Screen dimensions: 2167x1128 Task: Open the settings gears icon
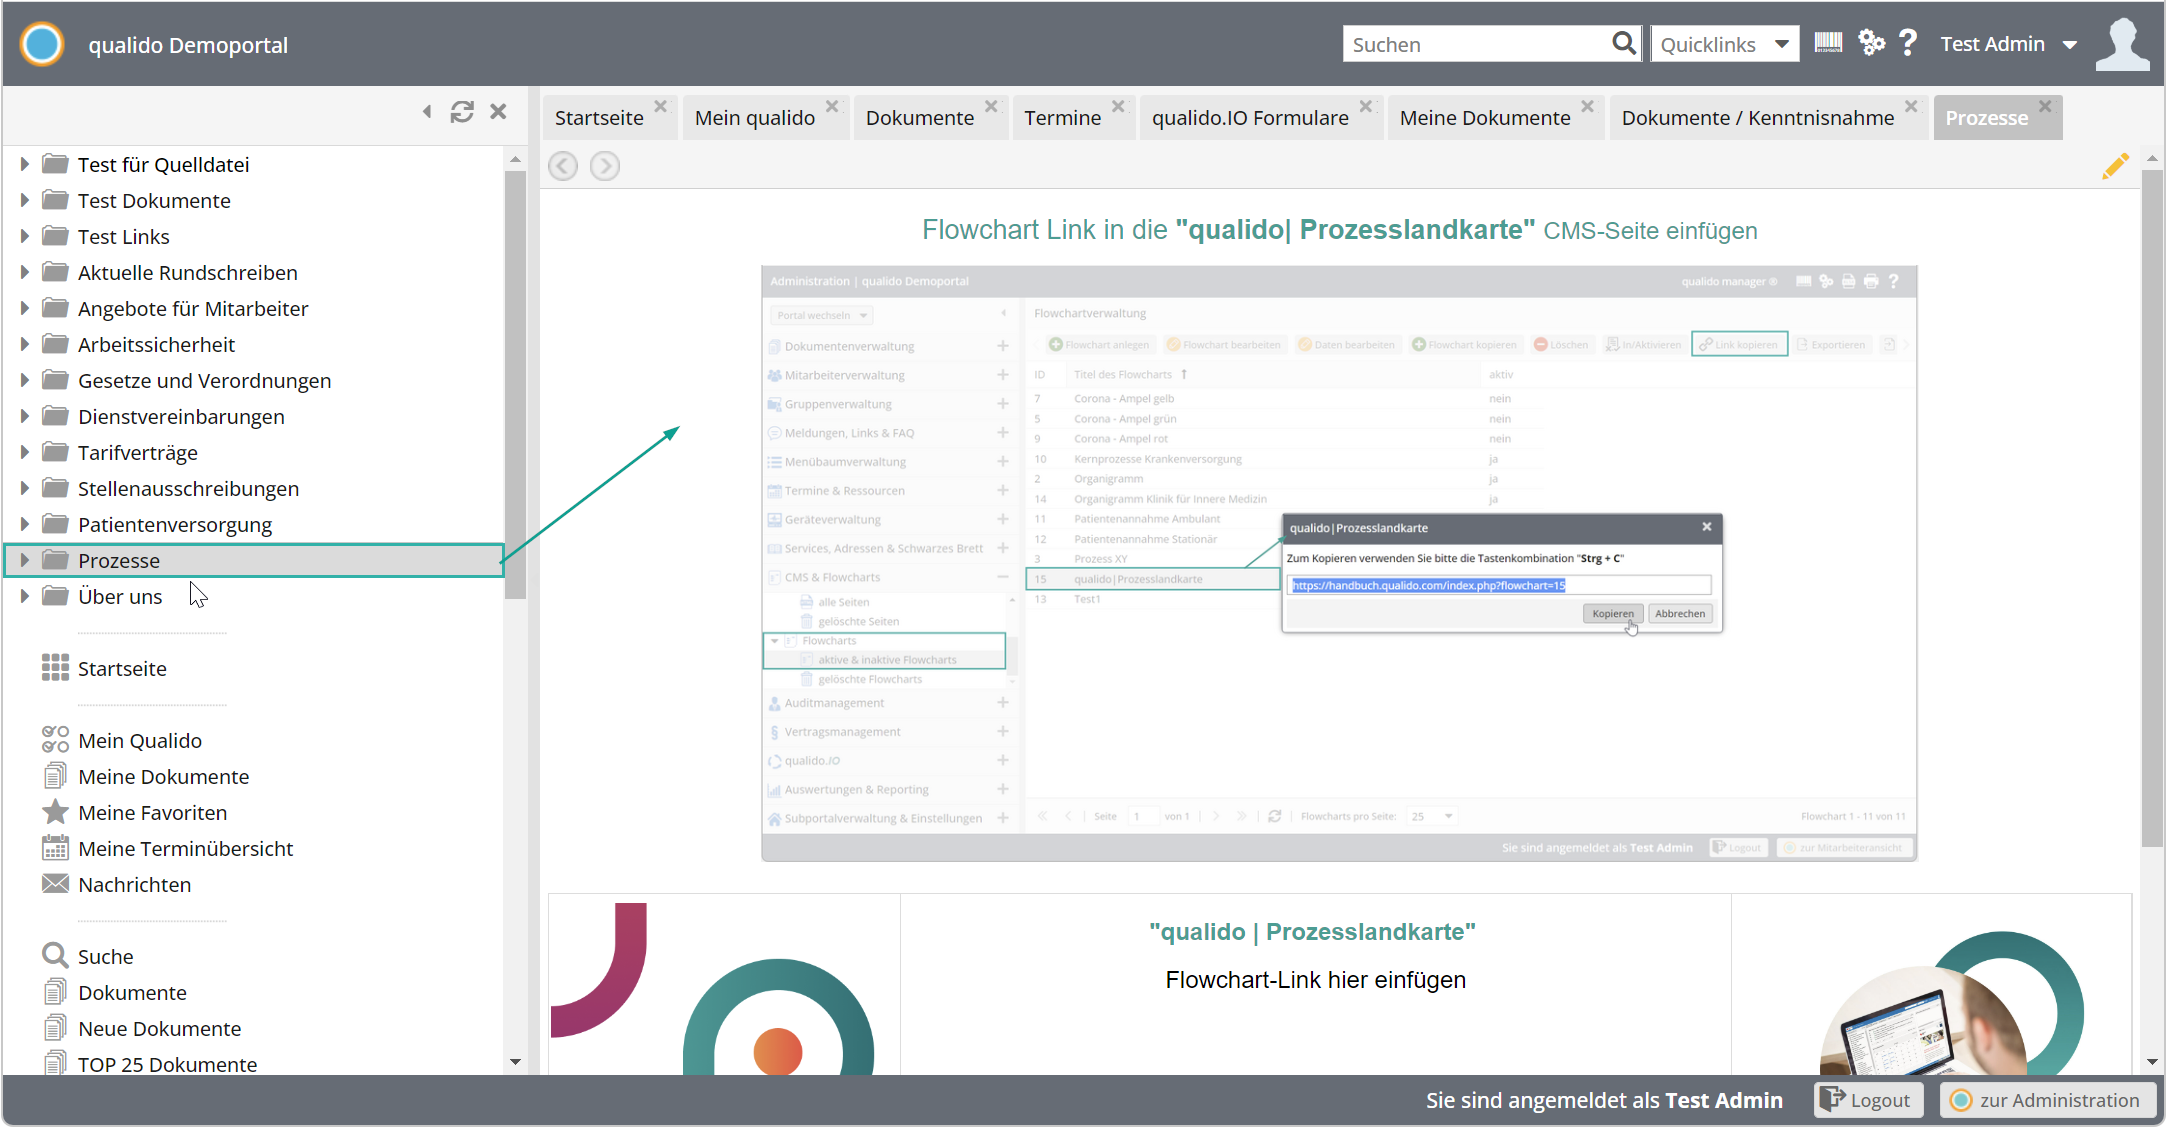1871,43
